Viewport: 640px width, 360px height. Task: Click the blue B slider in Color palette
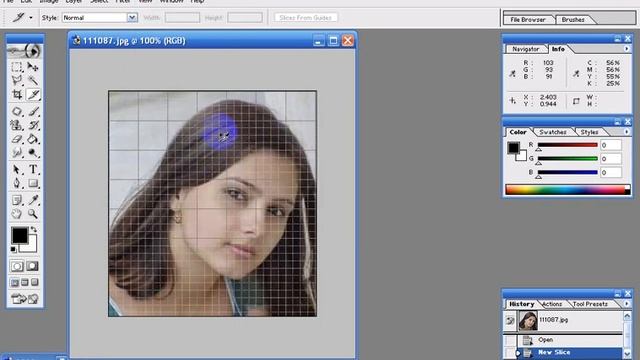point(567,173)
